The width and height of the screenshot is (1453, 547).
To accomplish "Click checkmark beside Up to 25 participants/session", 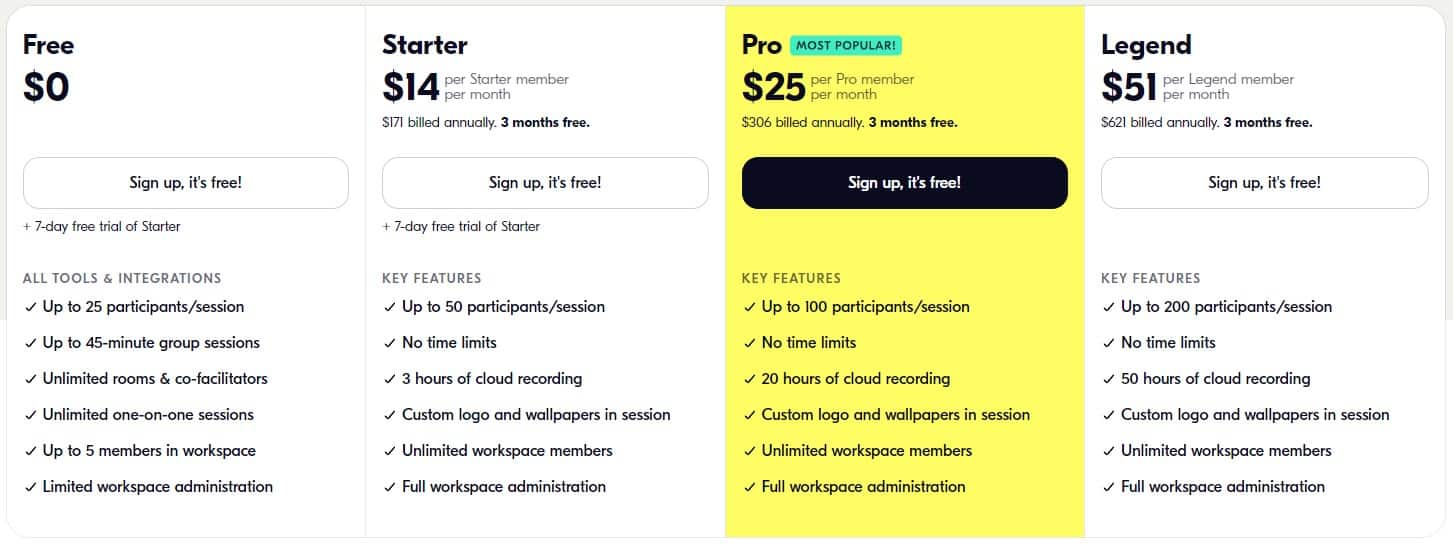I will [x=30, y=308].
